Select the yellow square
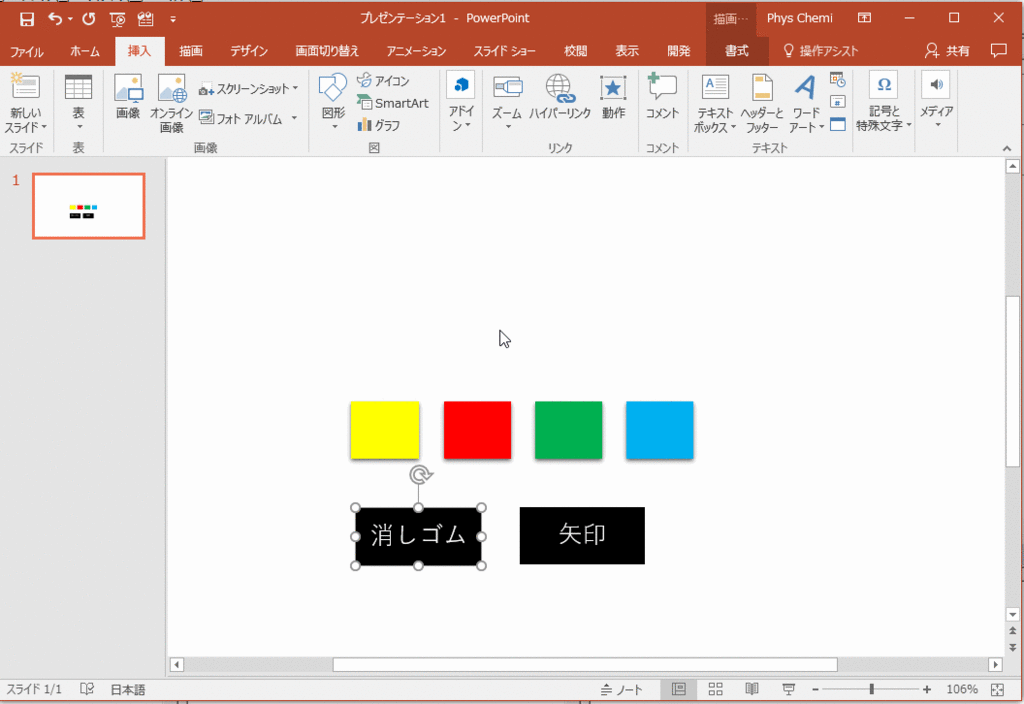The width and height of the screenshot is (1024, 704). [x=385, y=430]
